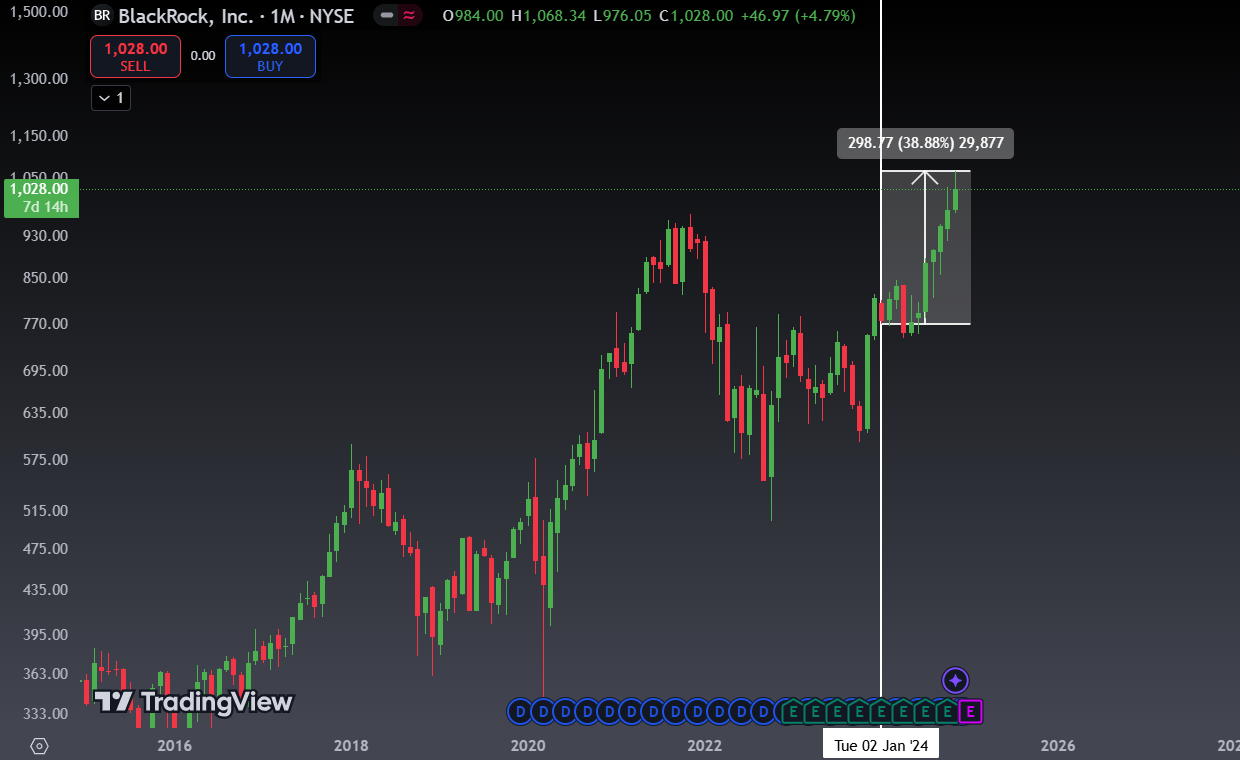Click the 2016 label on the time axis

coord(174,746)
